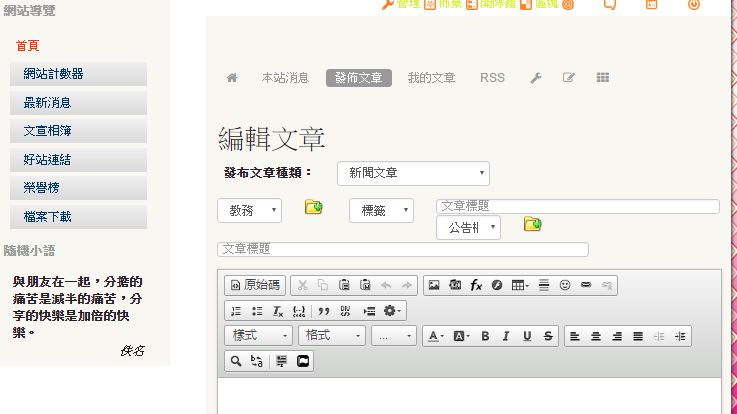Viewport: 737px width, 414px height.
Task: Toggle bold formatting
Action: click(x=485, y=336)
